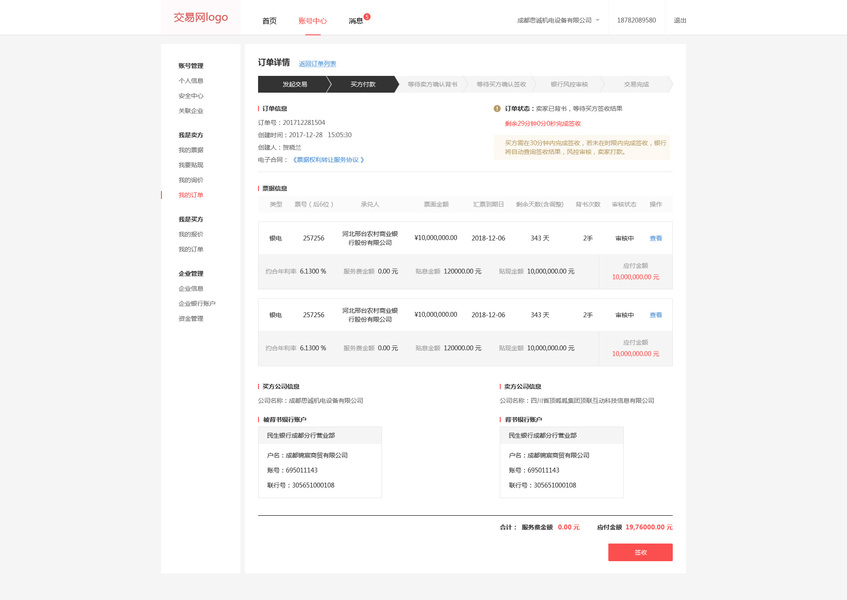847x600 pixels.
Task: Click the red countdown 剩余29分钟 text
Action: (543, 124)
